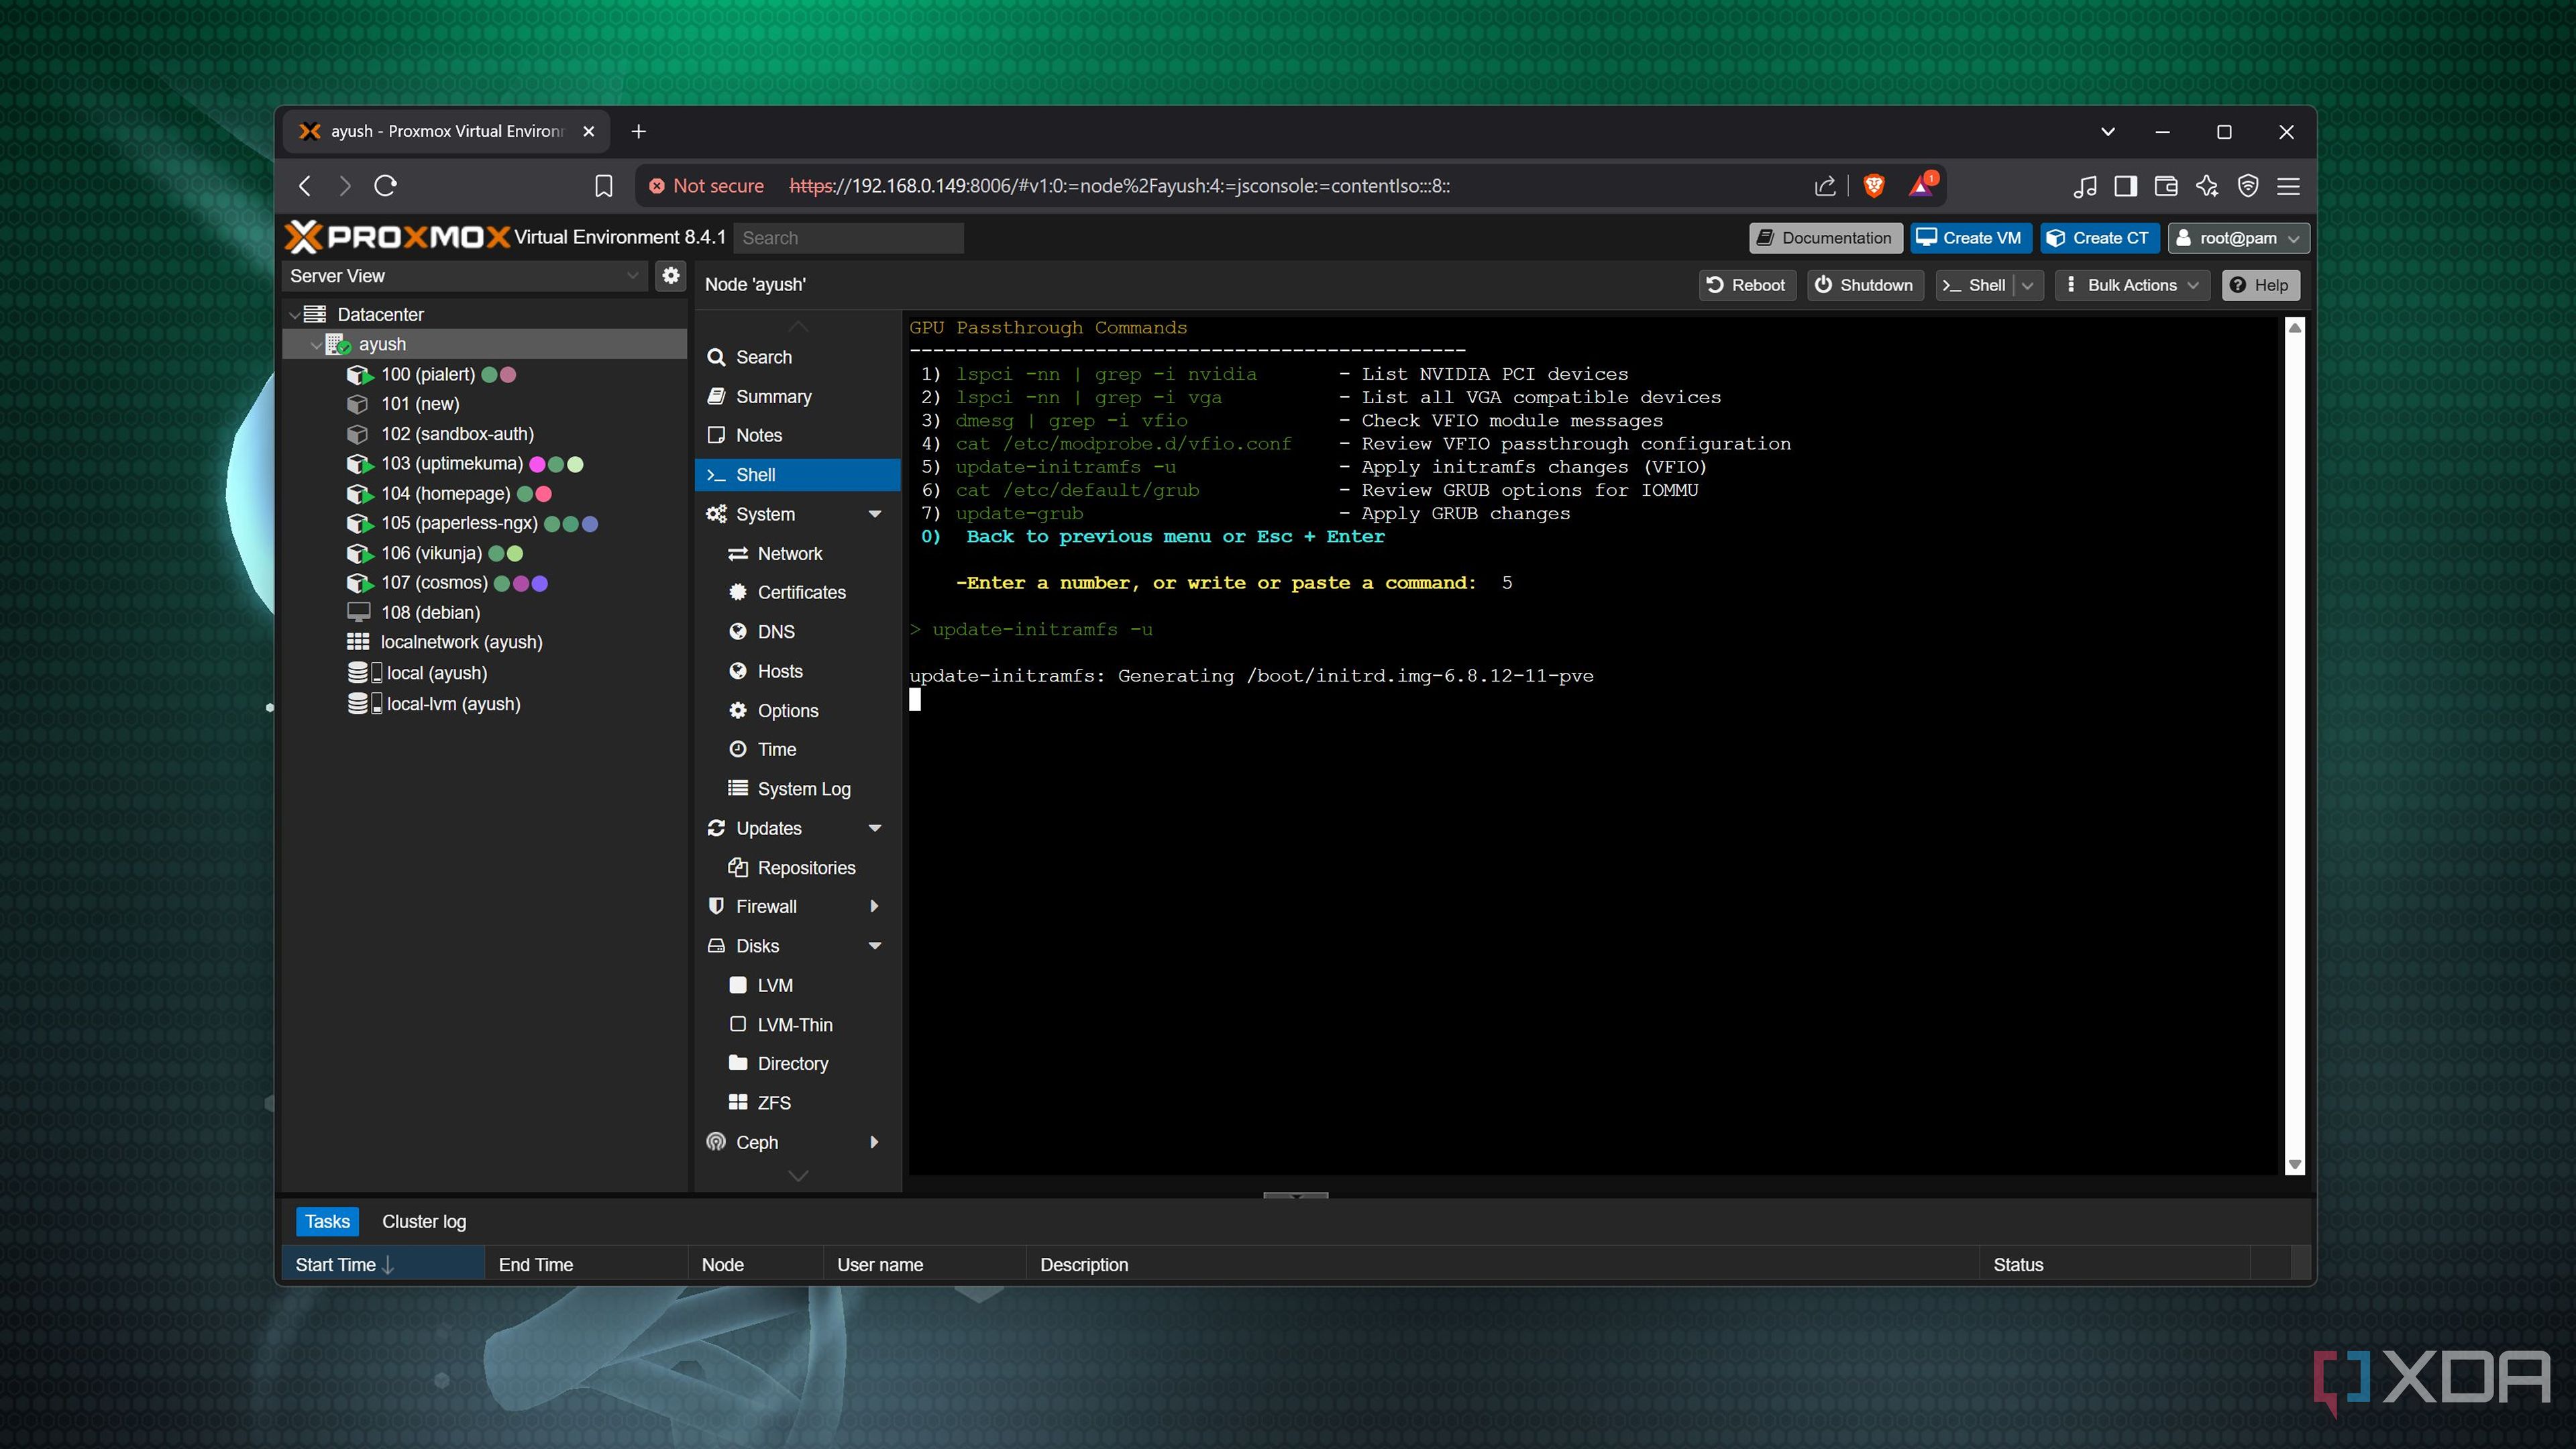This screenshot has width=2576, height=1449.
Task: Open Brave Shields lion icon
Action: click(x=1873, y=186)
